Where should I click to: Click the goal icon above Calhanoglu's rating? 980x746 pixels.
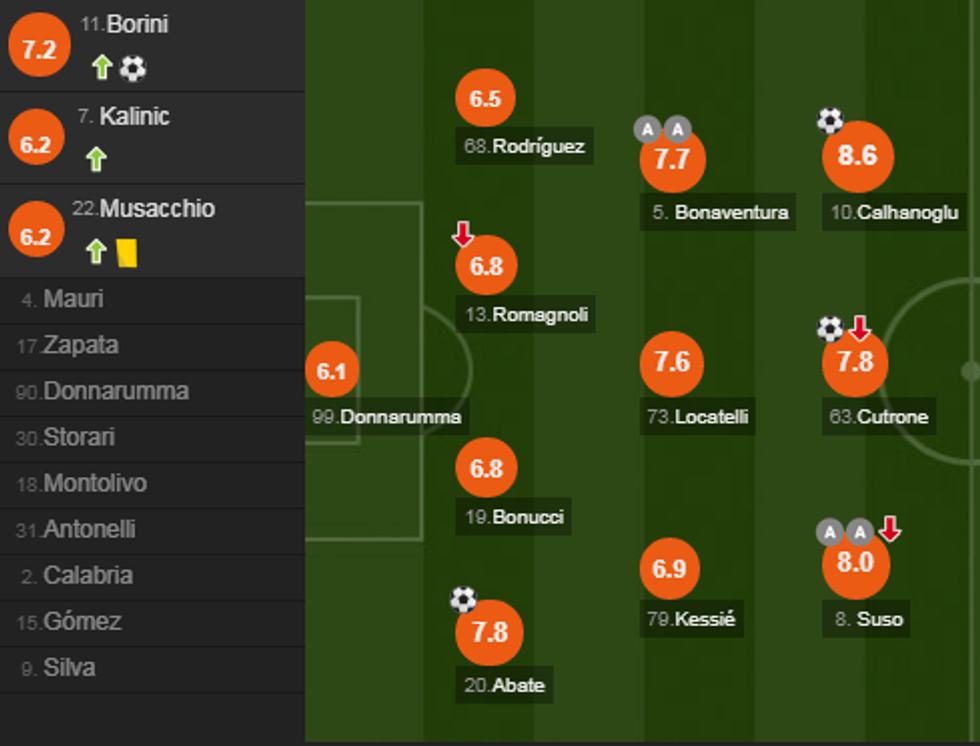pyautogui.click(x=830, y=121)
